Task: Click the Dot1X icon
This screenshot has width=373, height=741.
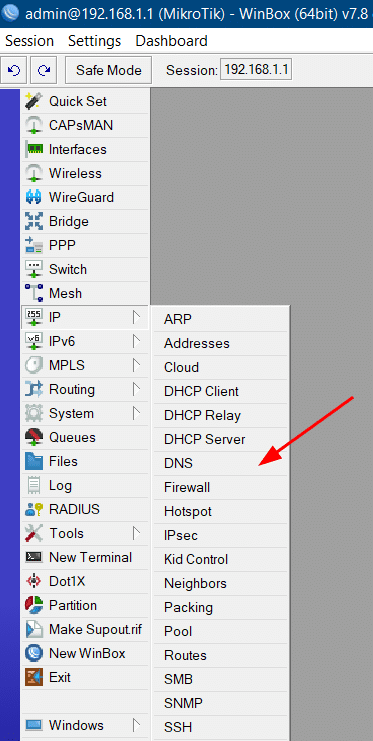Action: (34, 581)
